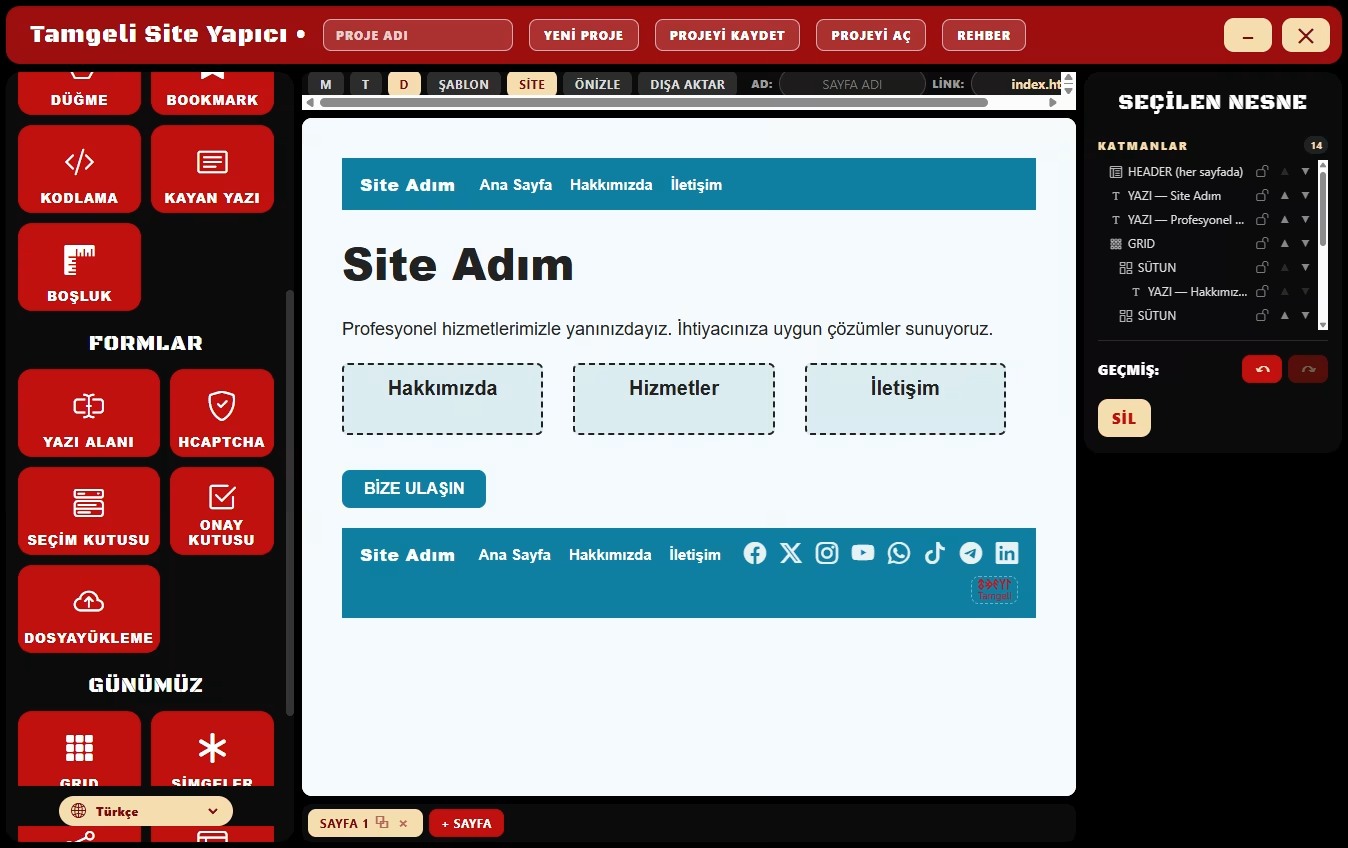Toggle lock on YAZI — Site Adım layer
Screen dimensions: 1348x848
pyautogui.click(x=1262, y=195)
